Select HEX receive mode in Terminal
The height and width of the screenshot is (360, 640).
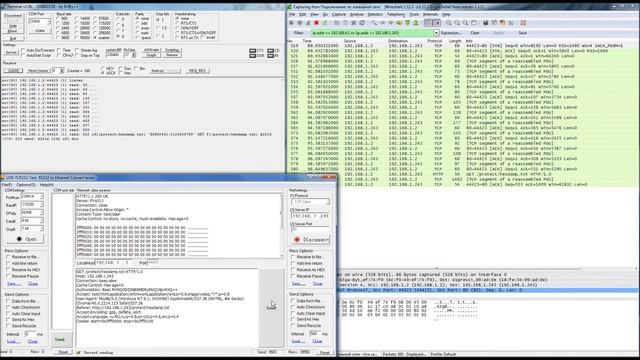pos(107,68)
